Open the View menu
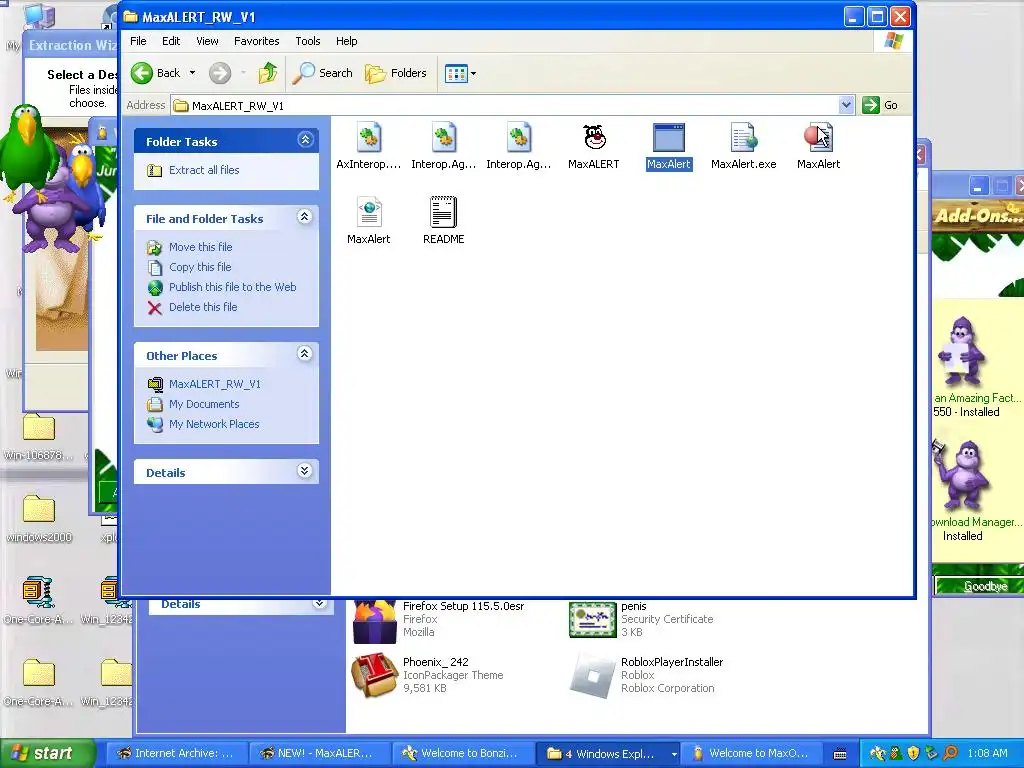 (x=207, y=41)
